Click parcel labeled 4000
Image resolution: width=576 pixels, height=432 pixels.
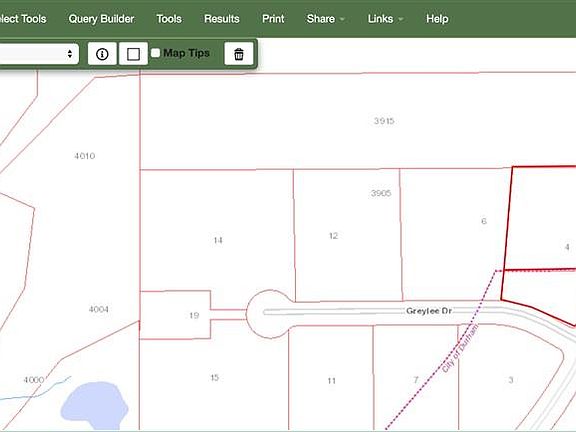point(34,380)
